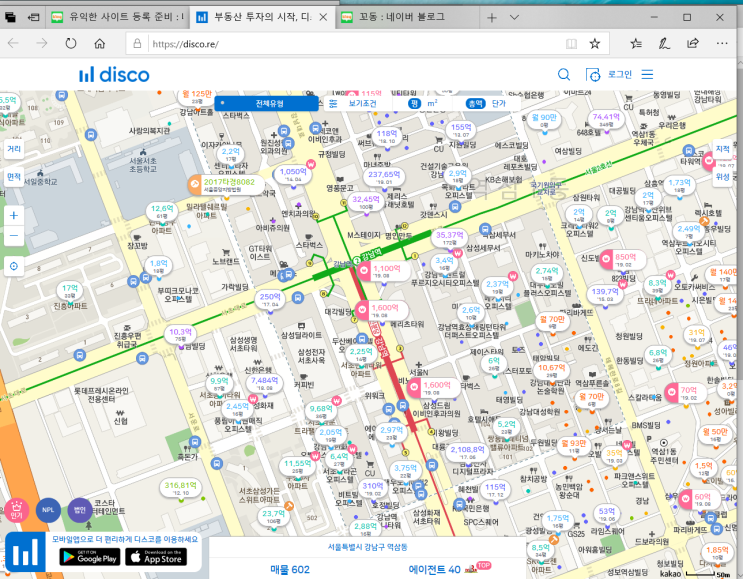Open browser settings and more ellipsis
The image size is (743, 579).
722,44
